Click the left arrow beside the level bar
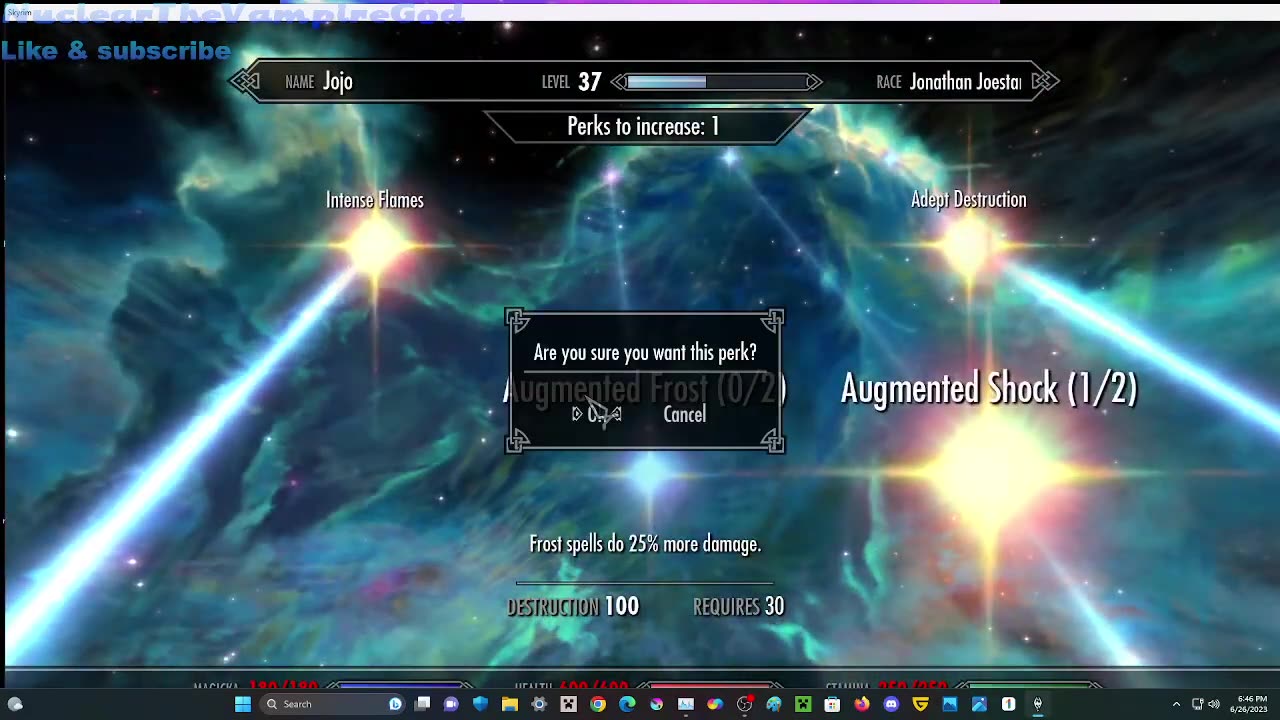 619,82
